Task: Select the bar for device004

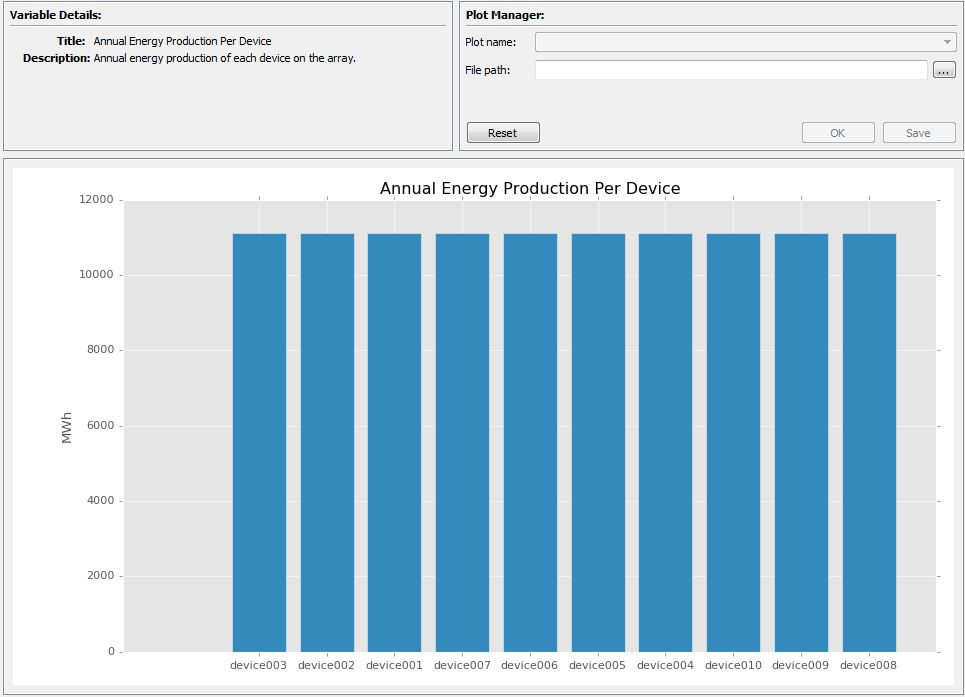Action: (665, 442)
